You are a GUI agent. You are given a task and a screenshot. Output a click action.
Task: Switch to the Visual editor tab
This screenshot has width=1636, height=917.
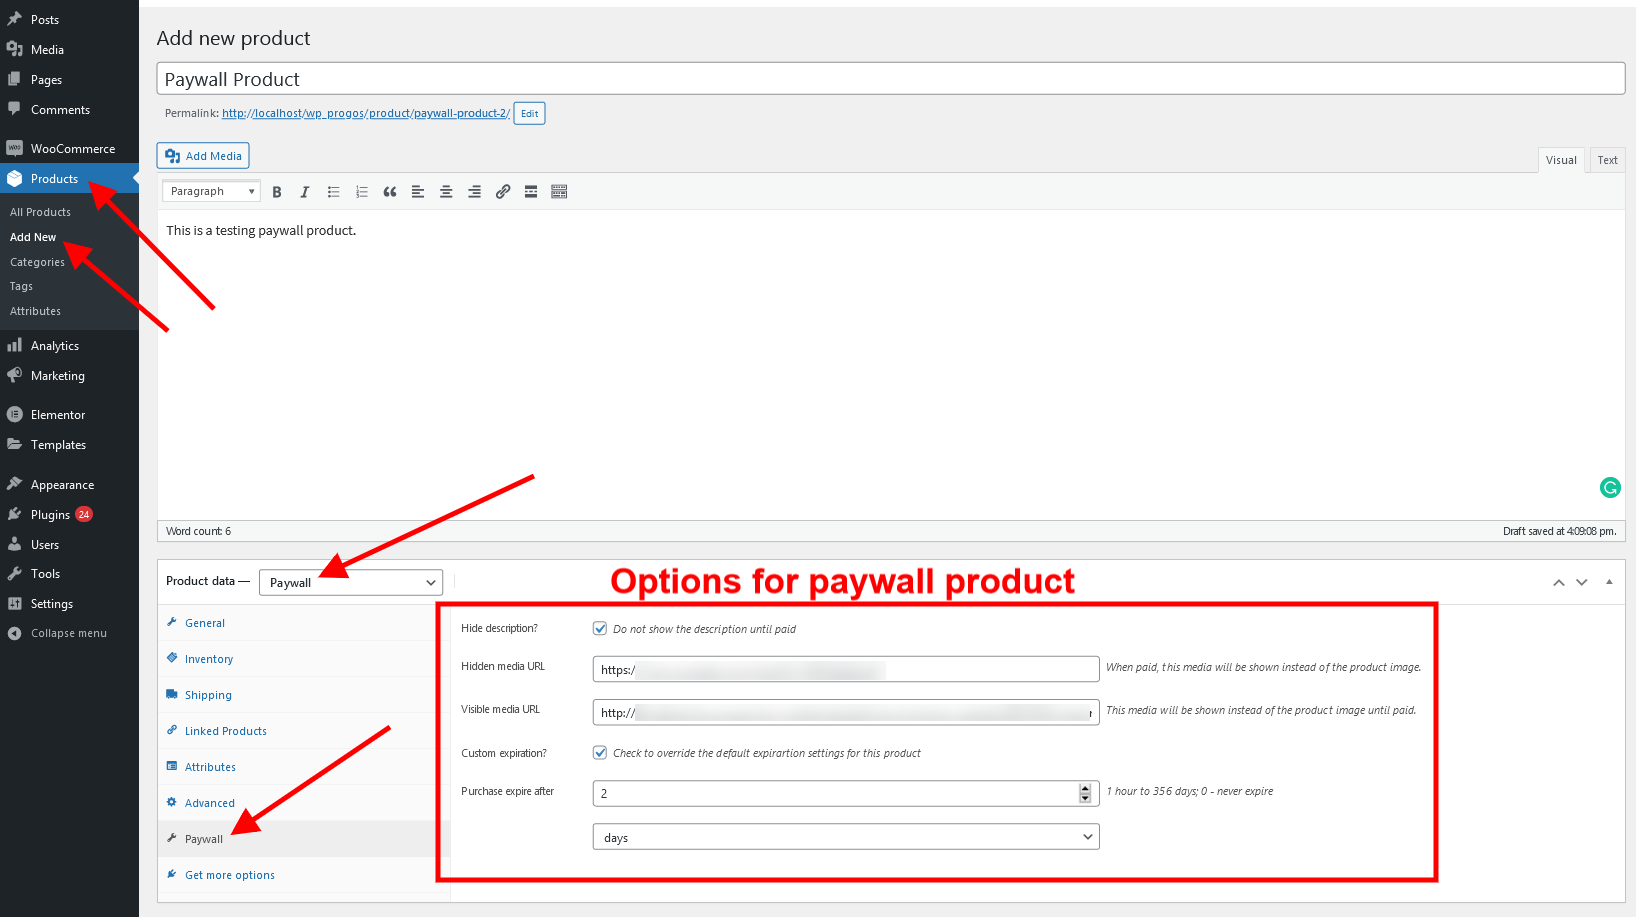coord(1561,160)
